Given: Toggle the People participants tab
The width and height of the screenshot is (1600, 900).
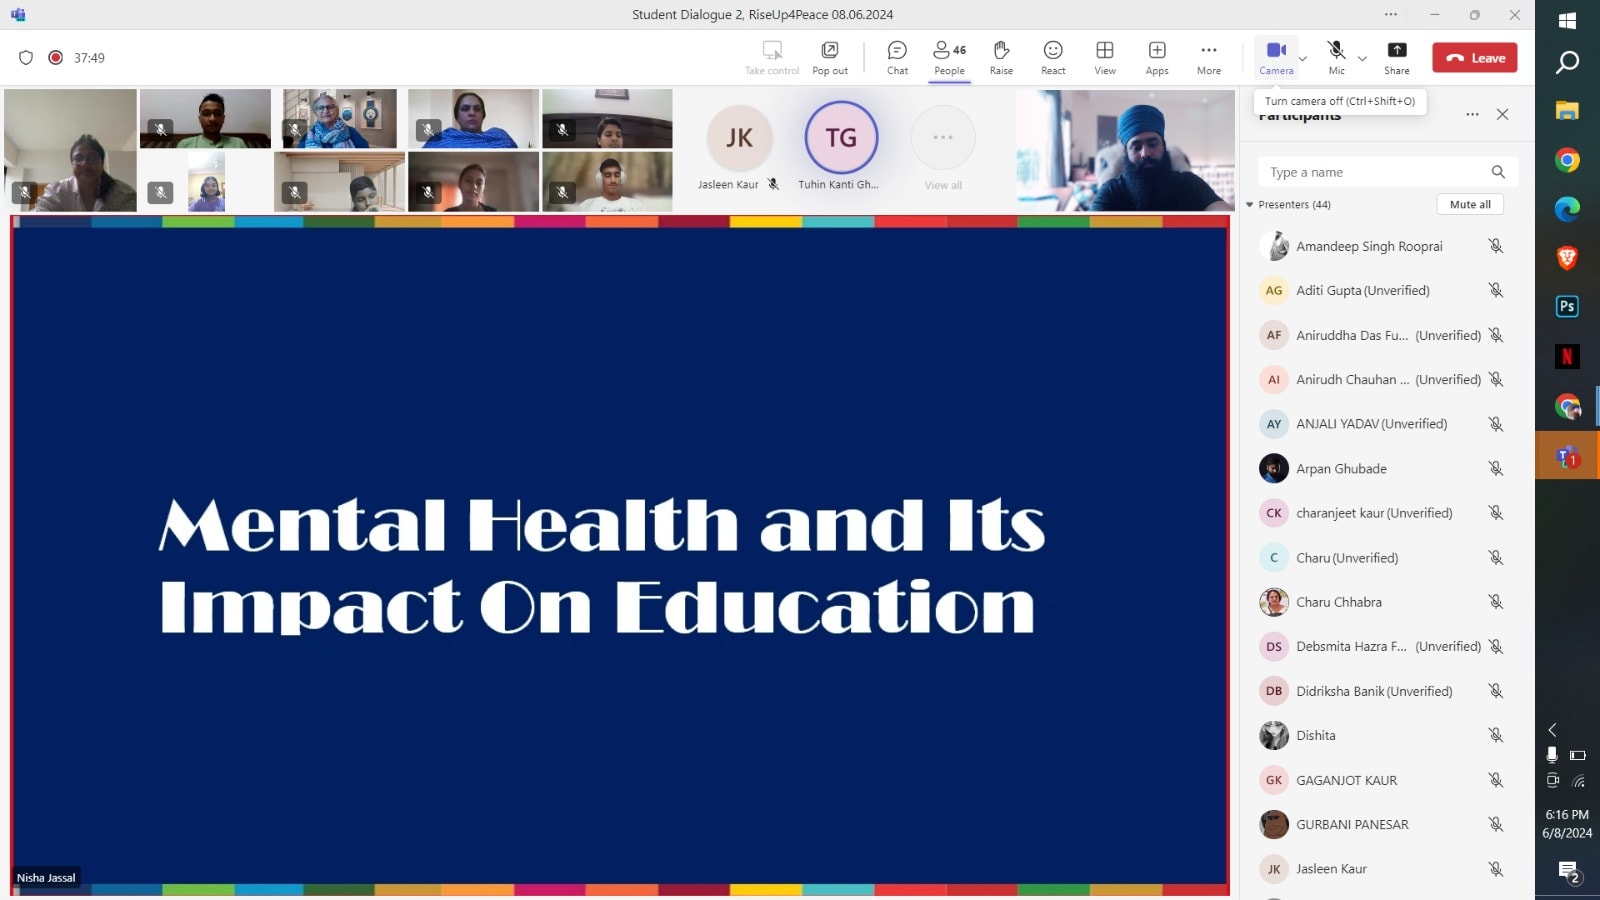Looking at the screenshot, I should click(949, 58).
